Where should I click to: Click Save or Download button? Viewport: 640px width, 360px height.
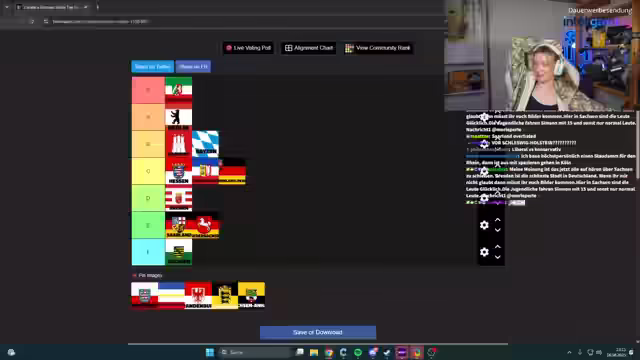[x=318, y=332]
